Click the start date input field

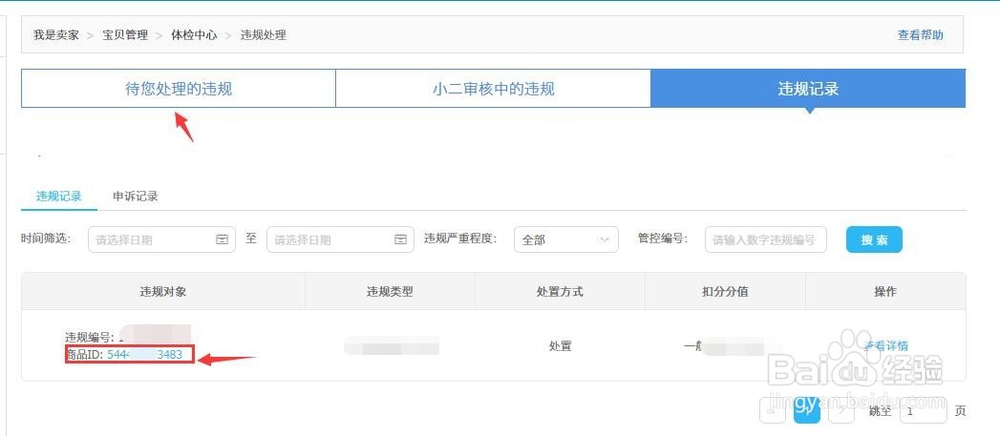point(161,240)
